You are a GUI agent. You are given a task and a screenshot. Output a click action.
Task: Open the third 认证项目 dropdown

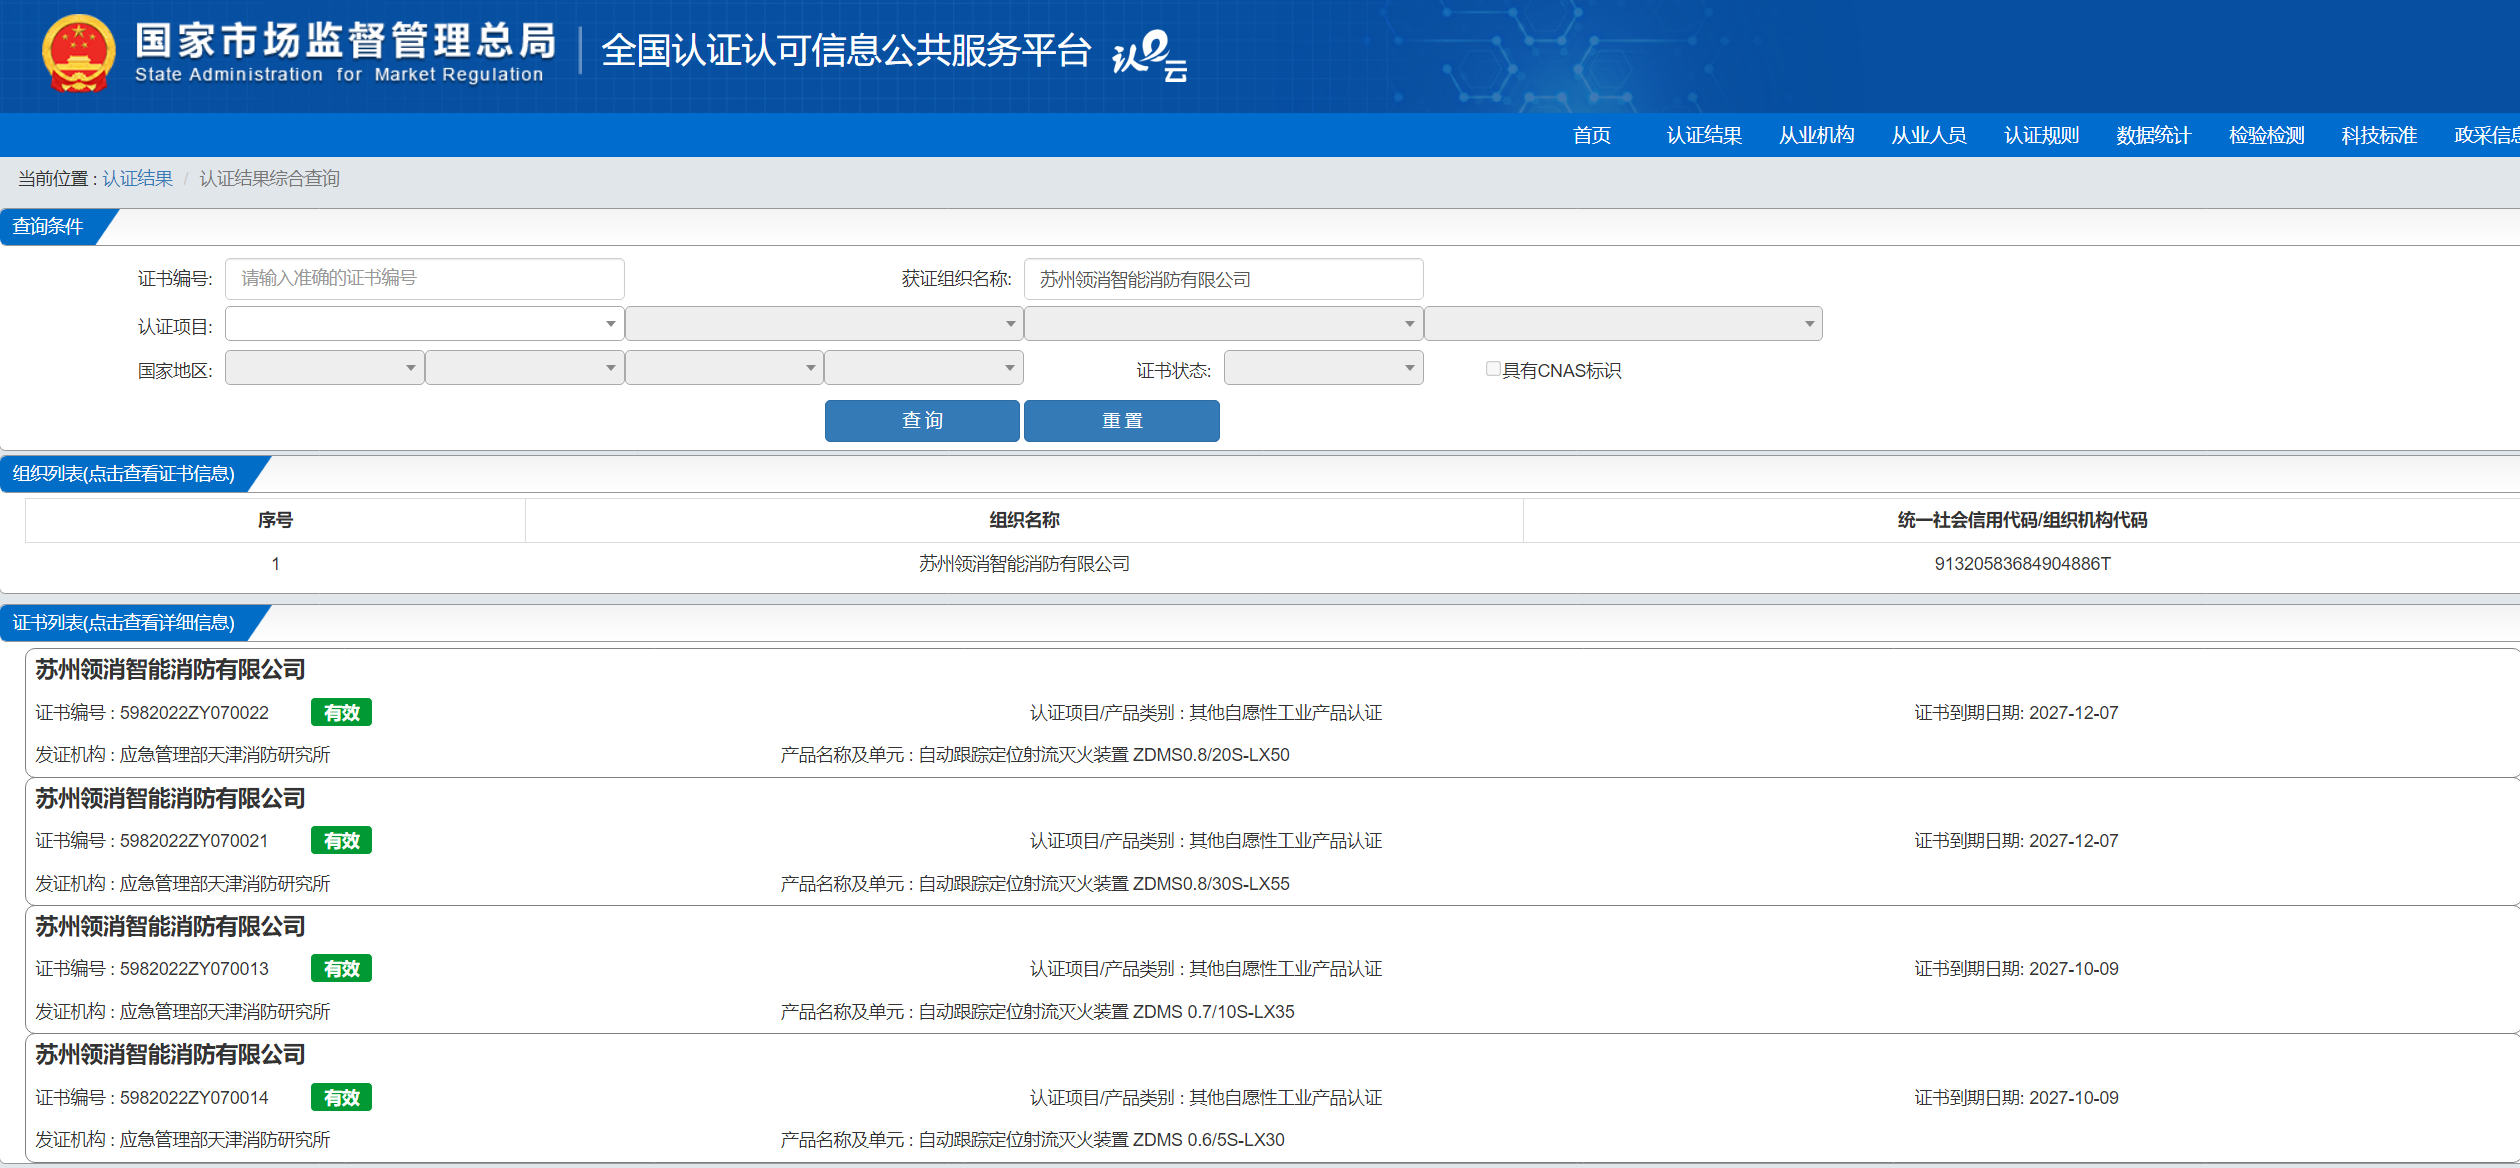point(1224,324)
